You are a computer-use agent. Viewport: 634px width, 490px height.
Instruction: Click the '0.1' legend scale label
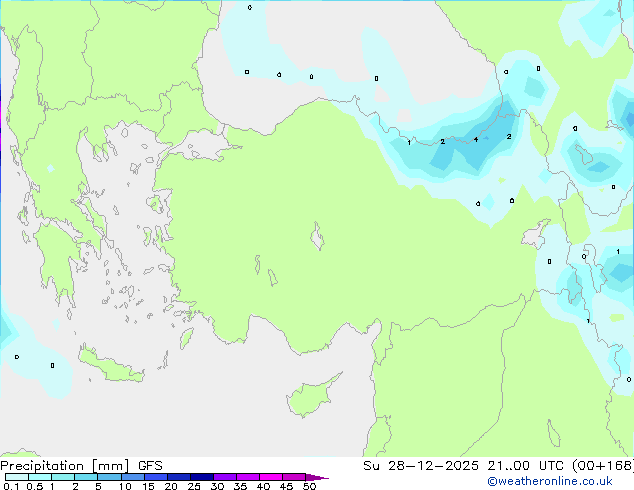click(10, 486)
